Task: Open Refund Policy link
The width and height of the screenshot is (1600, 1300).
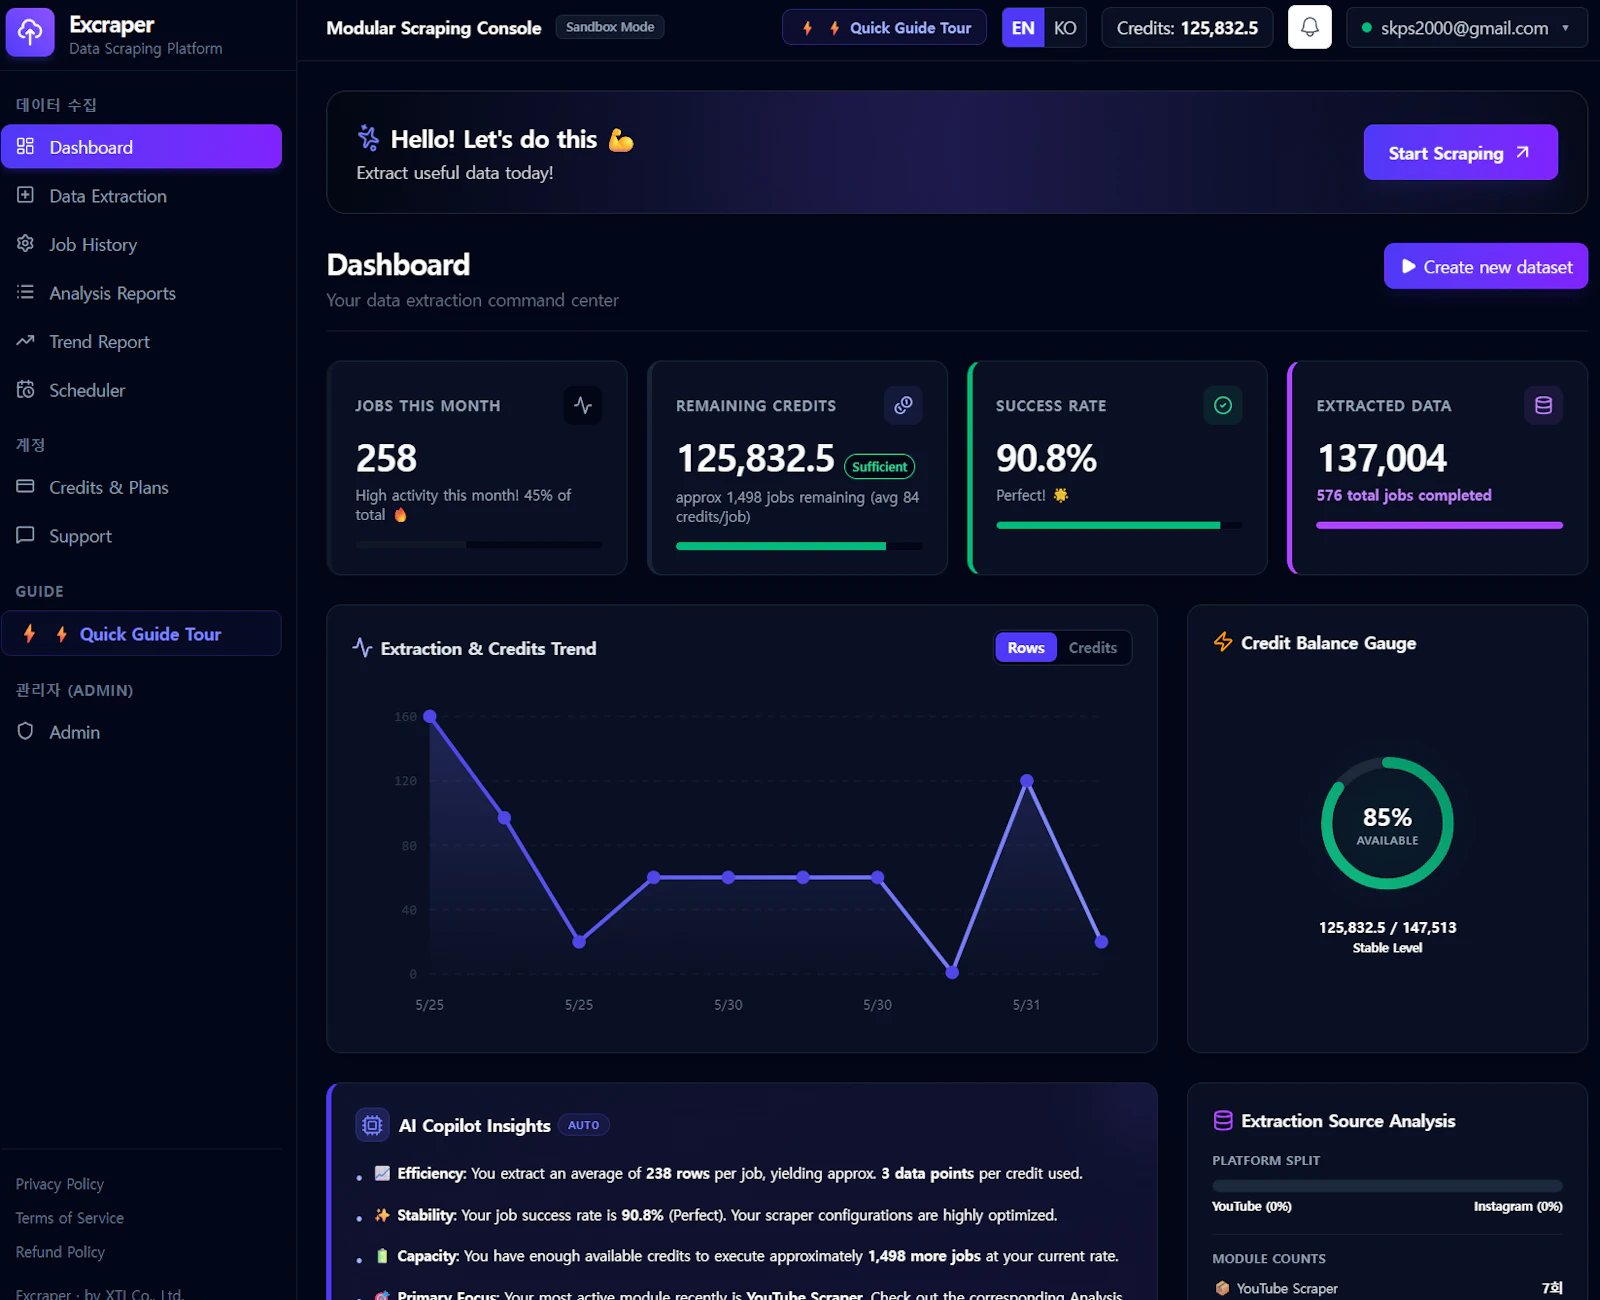Action: 60,1251
